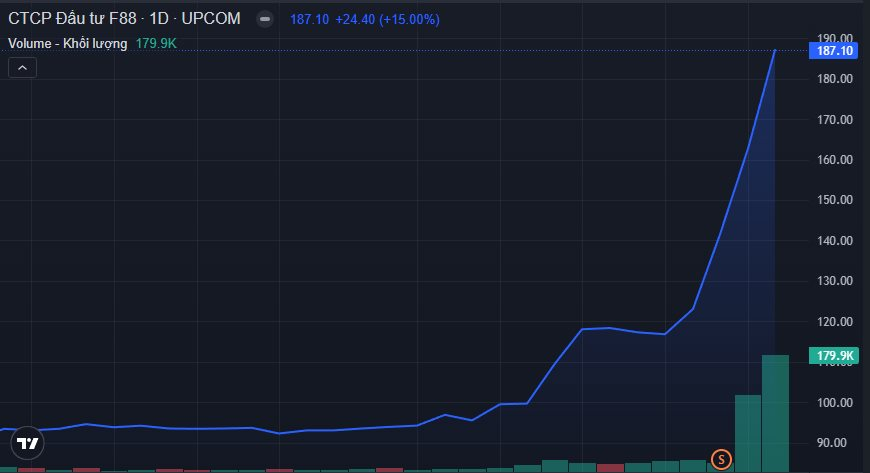Click the 180.00 price scale label
Image resolution: width=870 pixels, height=473 pixels.
coord(833,79)
